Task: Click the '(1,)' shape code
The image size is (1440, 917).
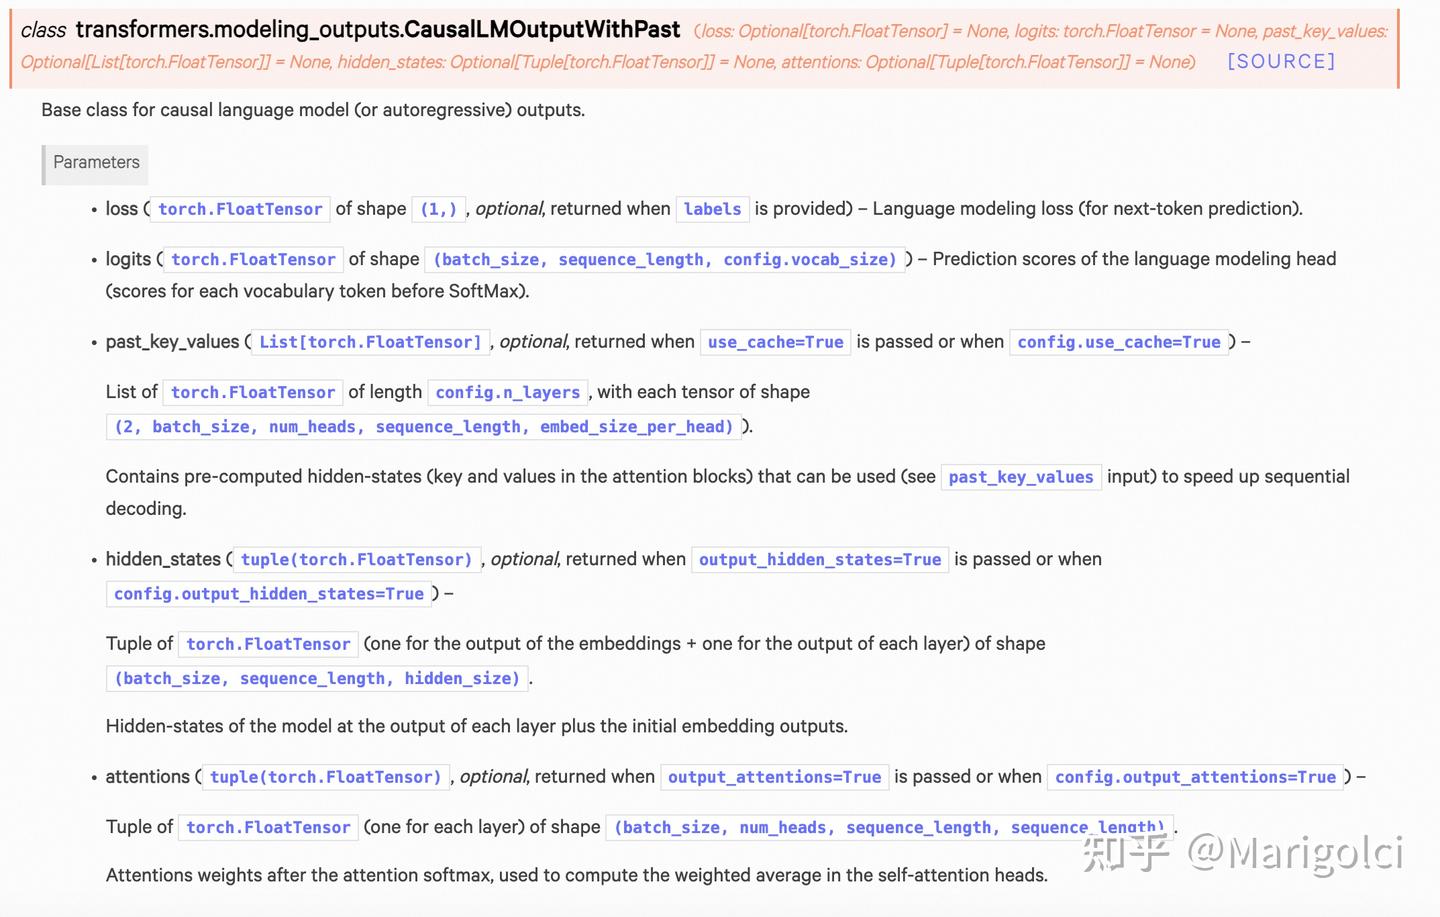Action: (x=438, y=209)
